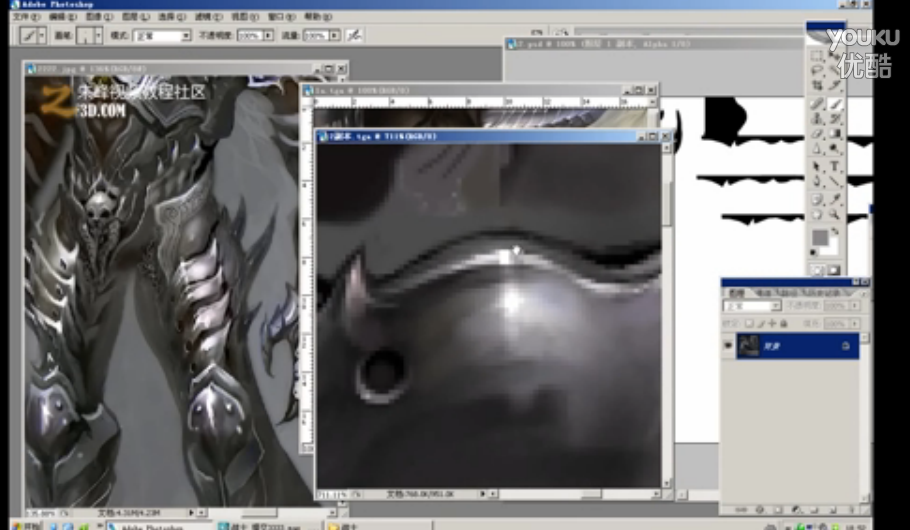910x530 pixels.
Task: Select the Healing Brush tool
Action: [x=818, y=104]
